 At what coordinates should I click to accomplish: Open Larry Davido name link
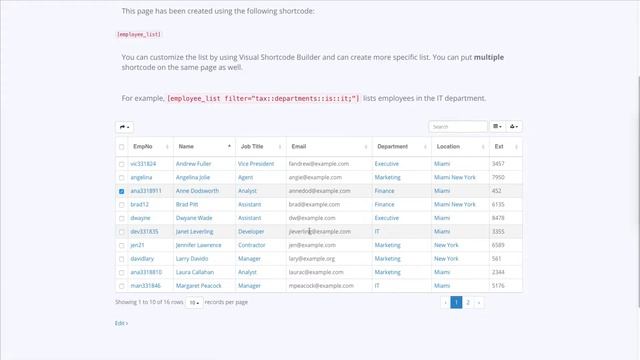(192, 258)
